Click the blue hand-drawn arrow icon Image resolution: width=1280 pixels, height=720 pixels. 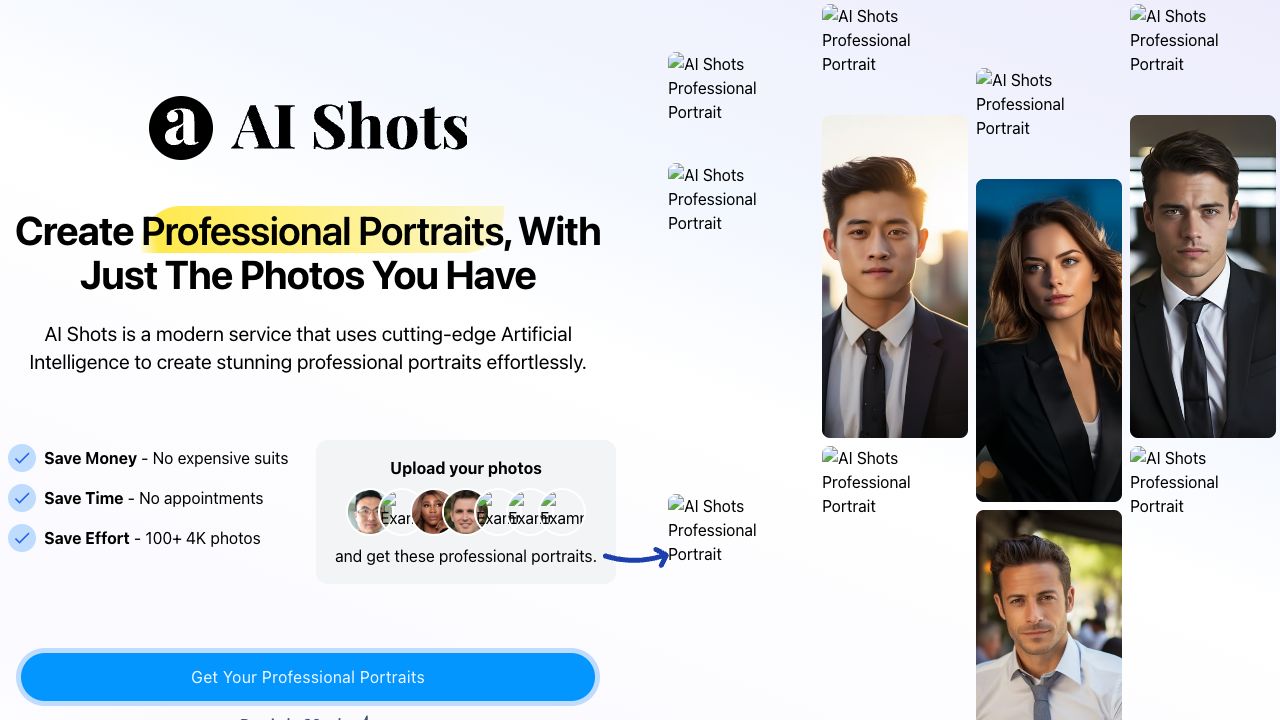(x=636, y=557)
